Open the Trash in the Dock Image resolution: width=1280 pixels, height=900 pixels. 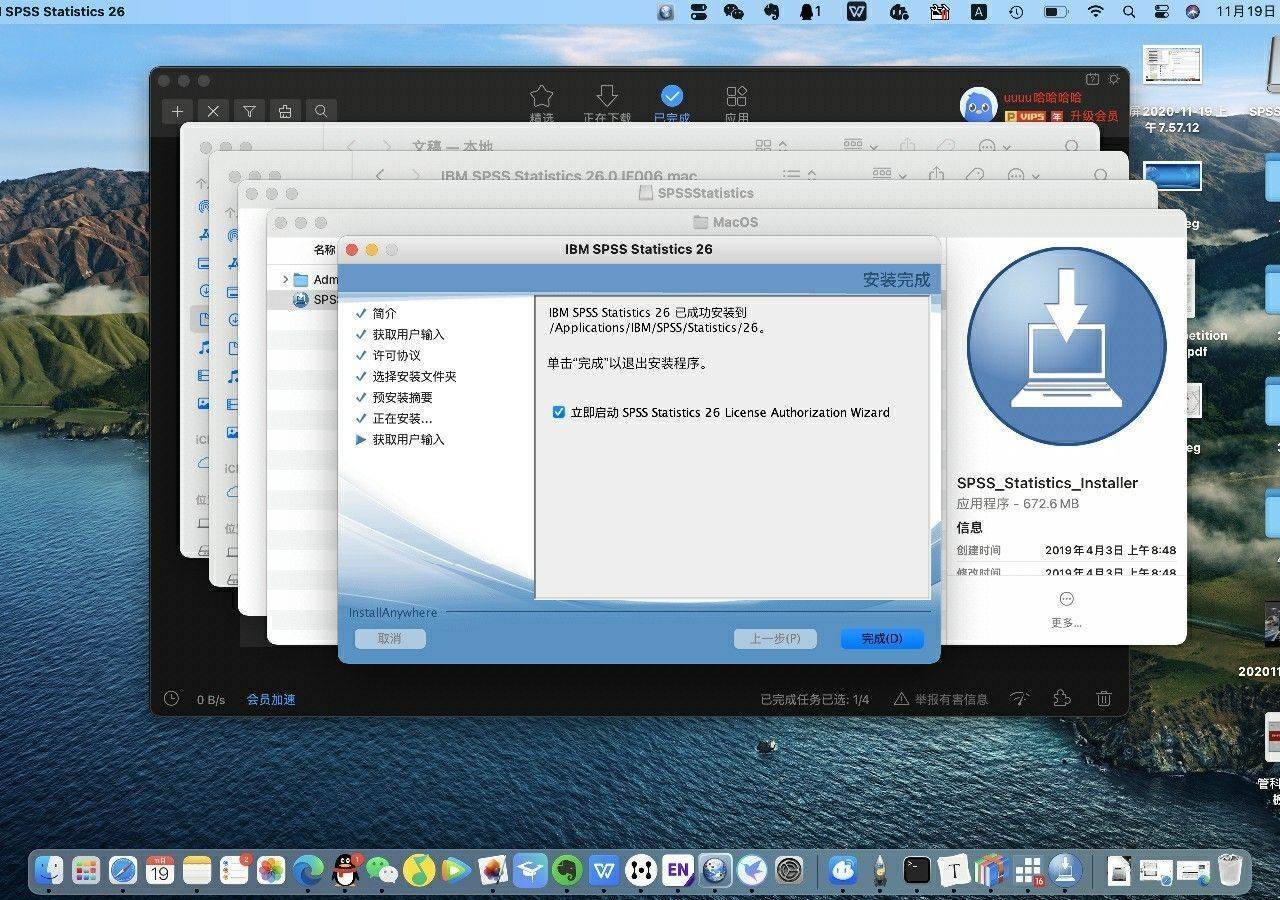pos(1230,870)
